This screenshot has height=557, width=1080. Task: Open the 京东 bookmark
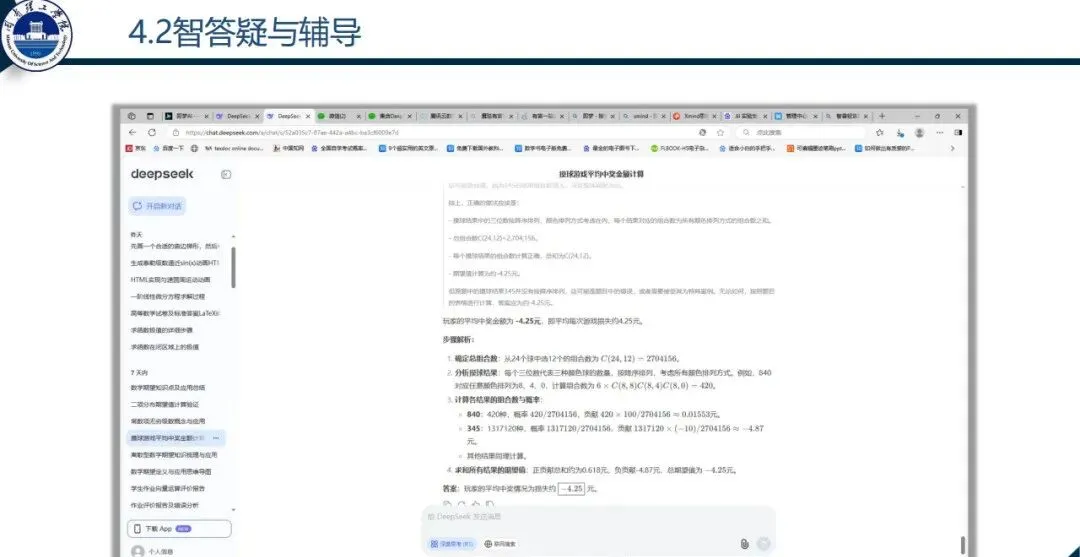point(136,148)
